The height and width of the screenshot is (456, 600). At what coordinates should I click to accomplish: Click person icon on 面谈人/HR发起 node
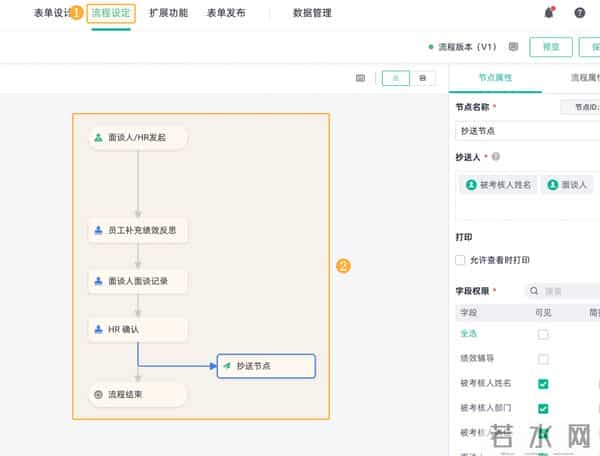(x=98, y=137)
